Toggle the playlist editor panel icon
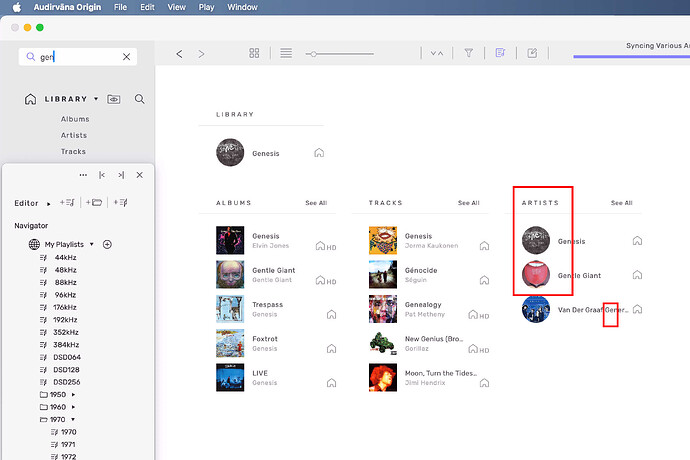690x460 pixels. click(500, 53)
